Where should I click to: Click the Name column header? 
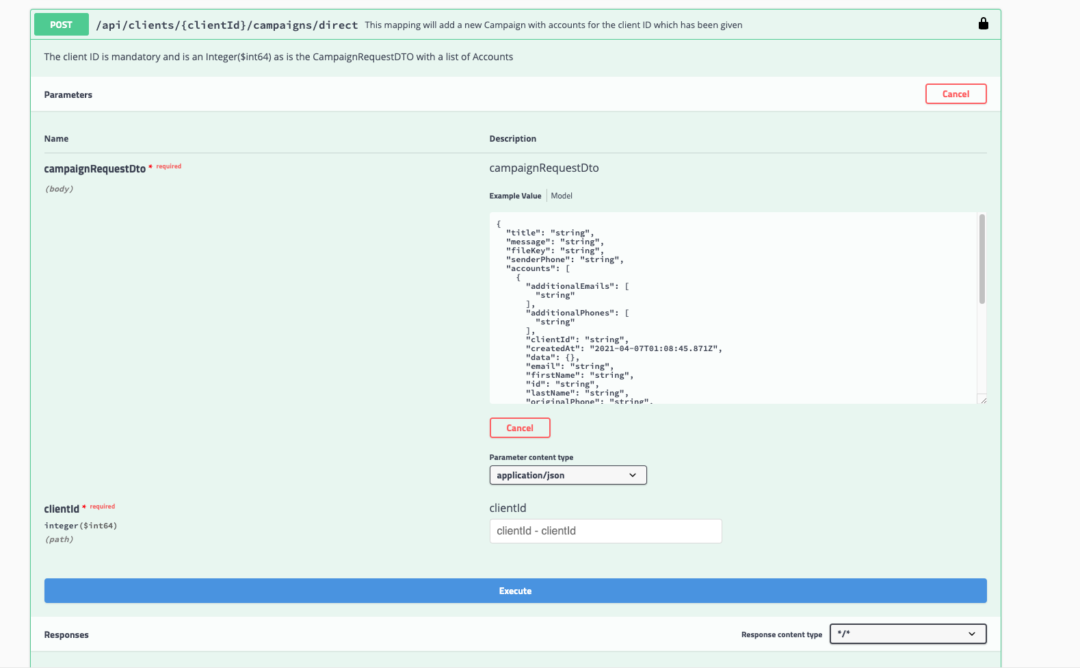pyautogui.click(x=56, y=138)
